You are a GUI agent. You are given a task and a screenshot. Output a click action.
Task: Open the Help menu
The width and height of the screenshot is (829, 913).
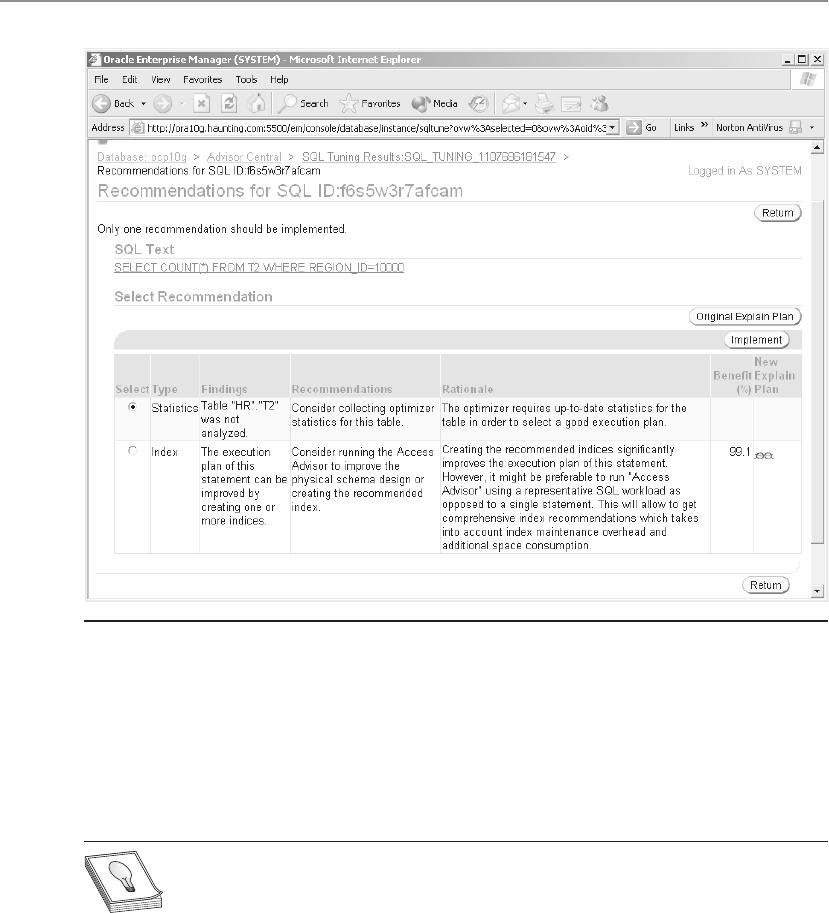pyautogui.click(x=279, y=80)
